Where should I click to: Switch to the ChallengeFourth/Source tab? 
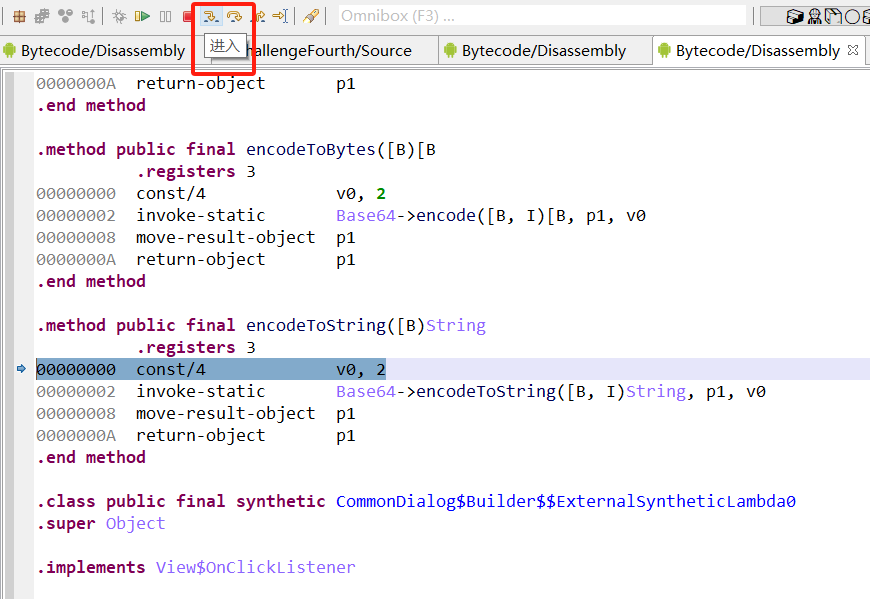tap(328, 51)
